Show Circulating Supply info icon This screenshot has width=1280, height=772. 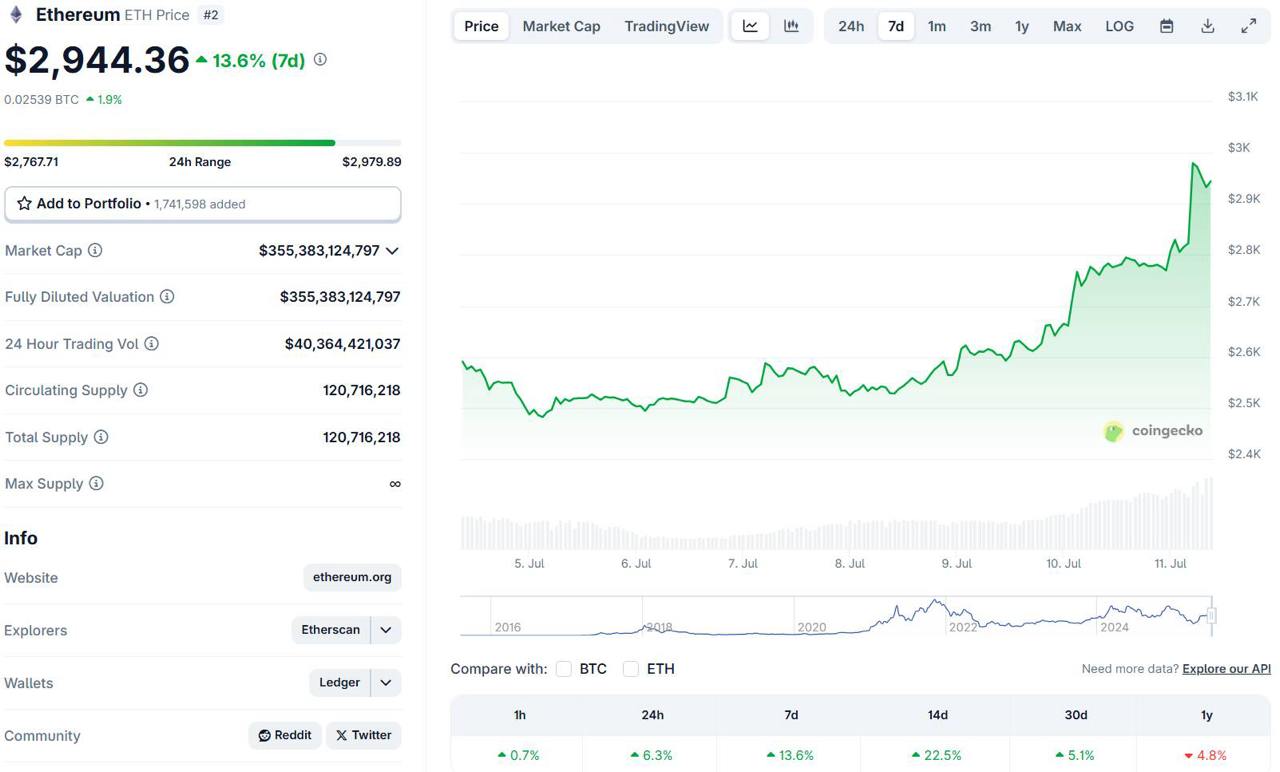[x=140, y=390]
